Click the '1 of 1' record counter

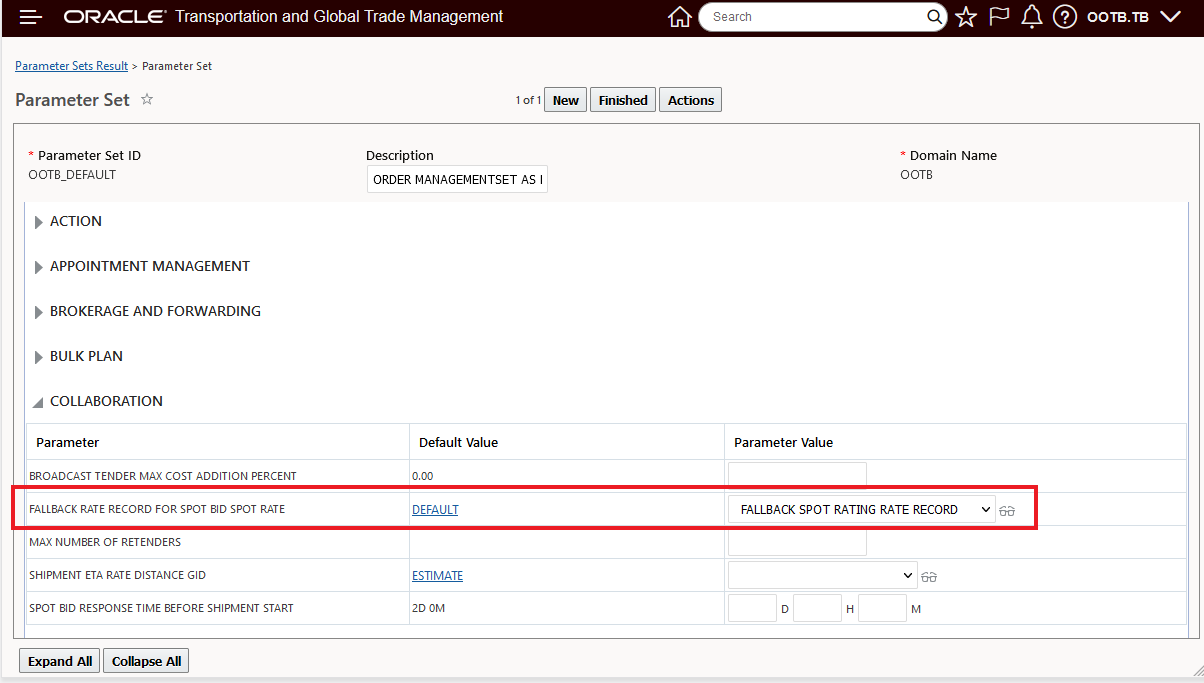coord(528,100)
